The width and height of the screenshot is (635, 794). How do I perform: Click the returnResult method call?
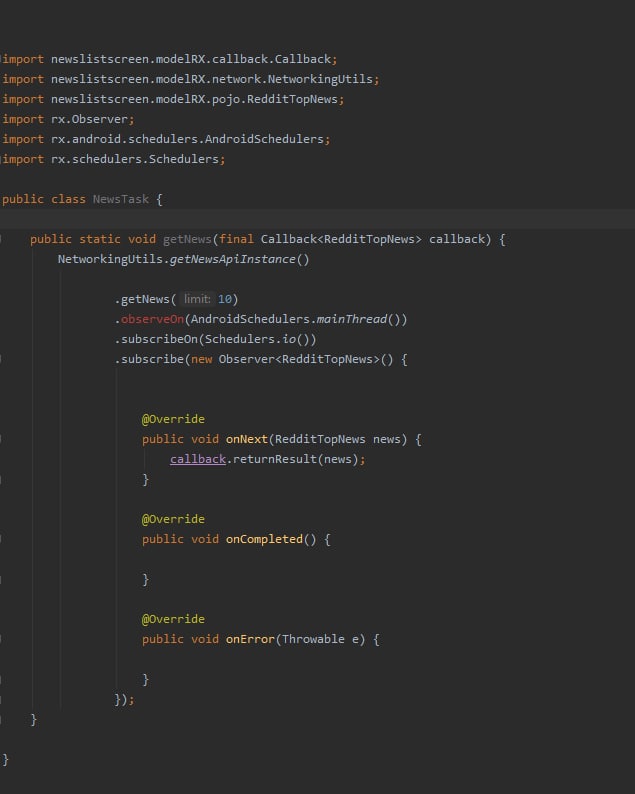point(274,459)
